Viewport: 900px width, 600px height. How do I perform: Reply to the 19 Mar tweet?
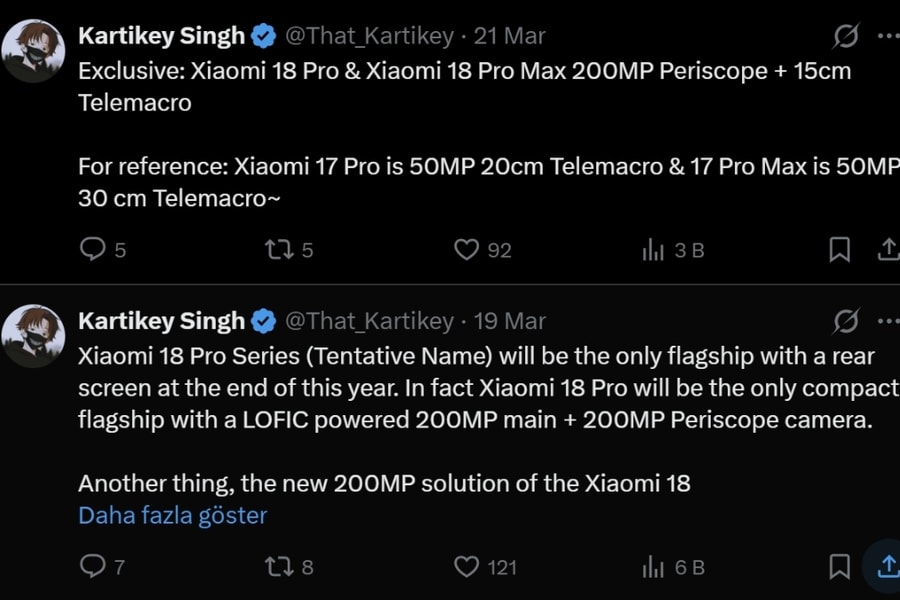[92, 567]
